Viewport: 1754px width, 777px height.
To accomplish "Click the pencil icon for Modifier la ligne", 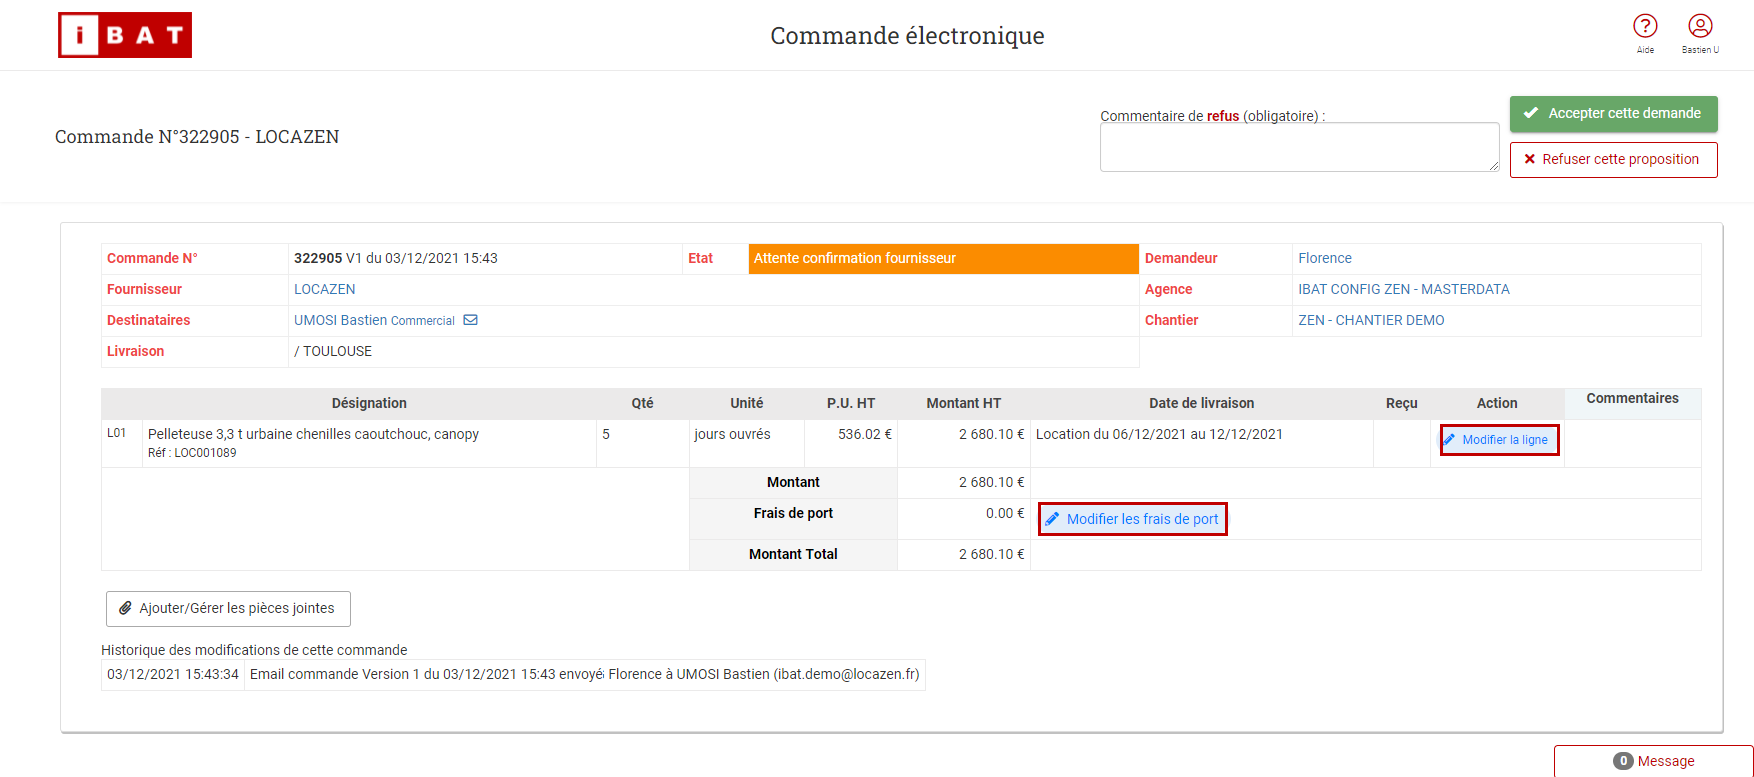I will [x=1450, y=440].
